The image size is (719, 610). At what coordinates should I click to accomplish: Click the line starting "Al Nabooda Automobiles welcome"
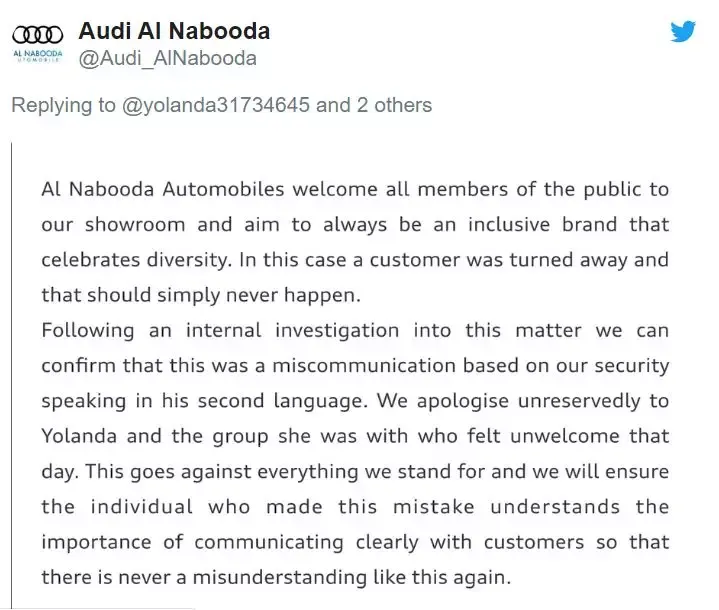point(355,189)
